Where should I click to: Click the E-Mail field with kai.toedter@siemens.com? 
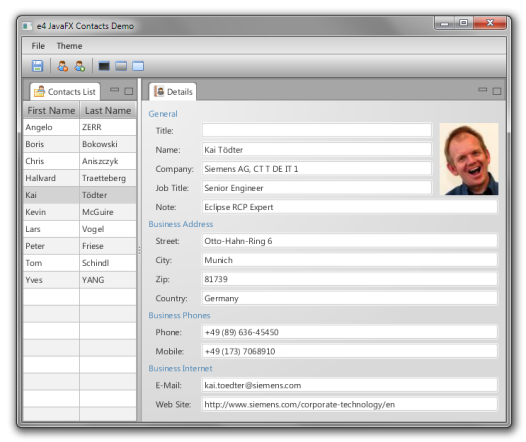(350, 385)
